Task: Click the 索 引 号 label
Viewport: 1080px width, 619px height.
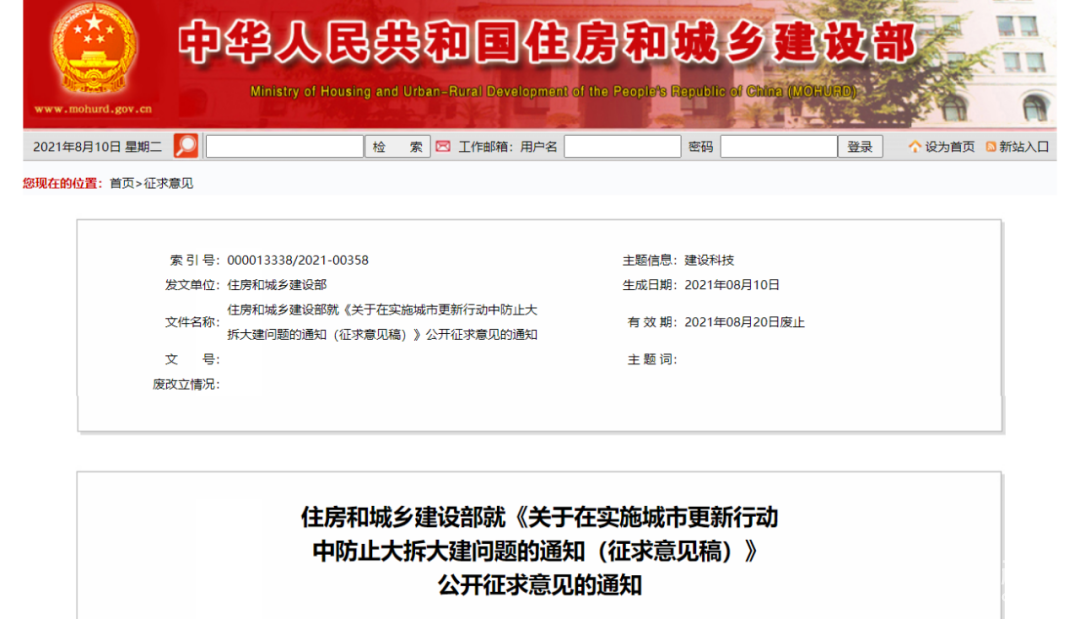Action: (195, 260)
